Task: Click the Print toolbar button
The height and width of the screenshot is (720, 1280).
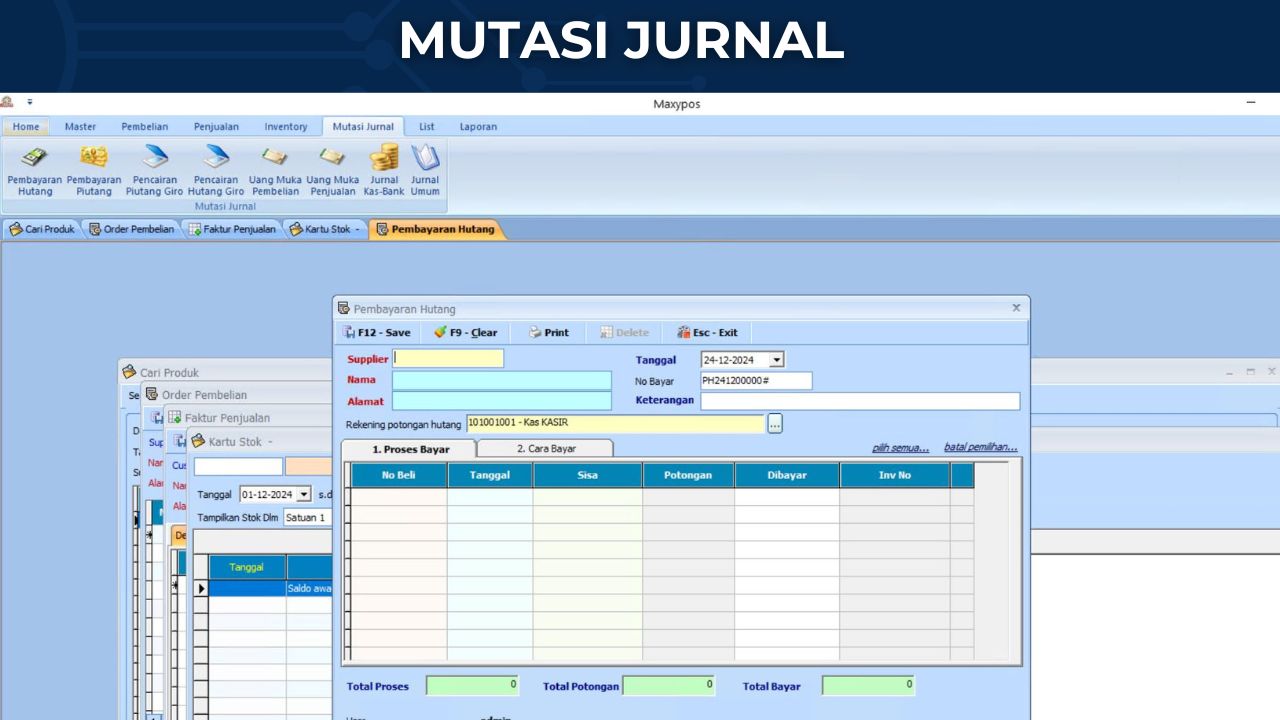Action: [549, 333]
